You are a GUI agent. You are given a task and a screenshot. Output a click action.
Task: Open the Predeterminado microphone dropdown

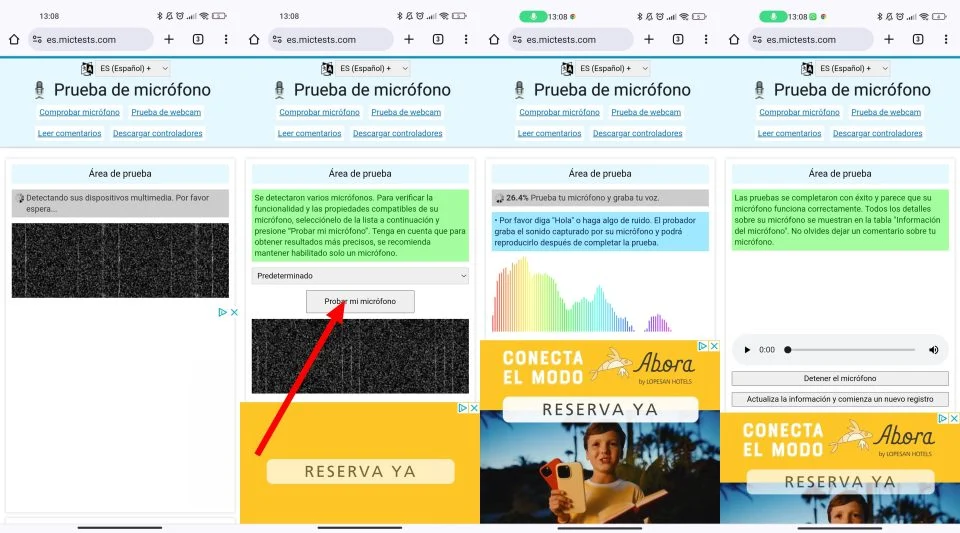[x=360, y=276]
